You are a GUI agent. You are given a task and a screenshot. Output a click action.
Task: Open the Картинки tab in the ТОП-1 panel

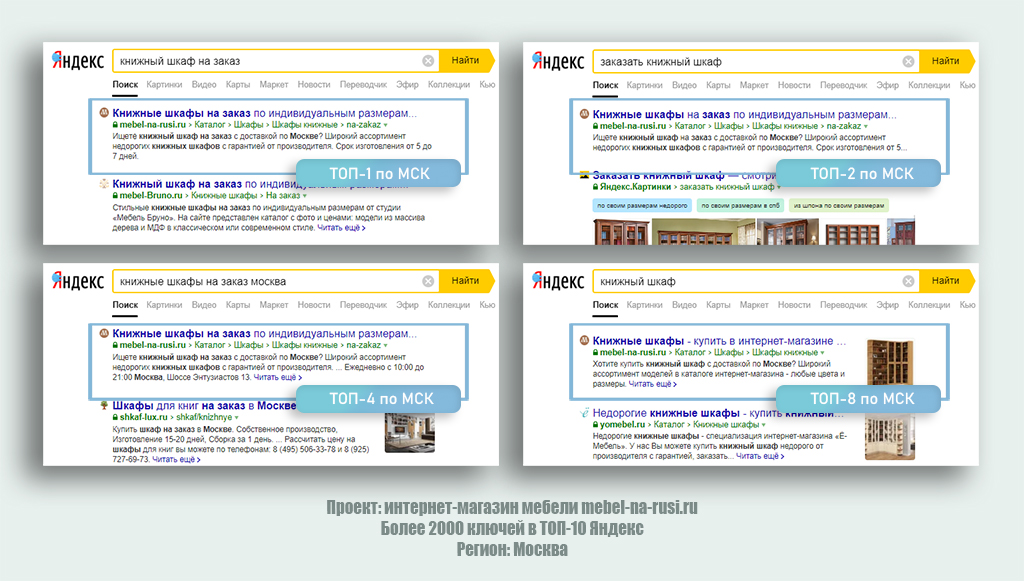(x=165, y=84)
